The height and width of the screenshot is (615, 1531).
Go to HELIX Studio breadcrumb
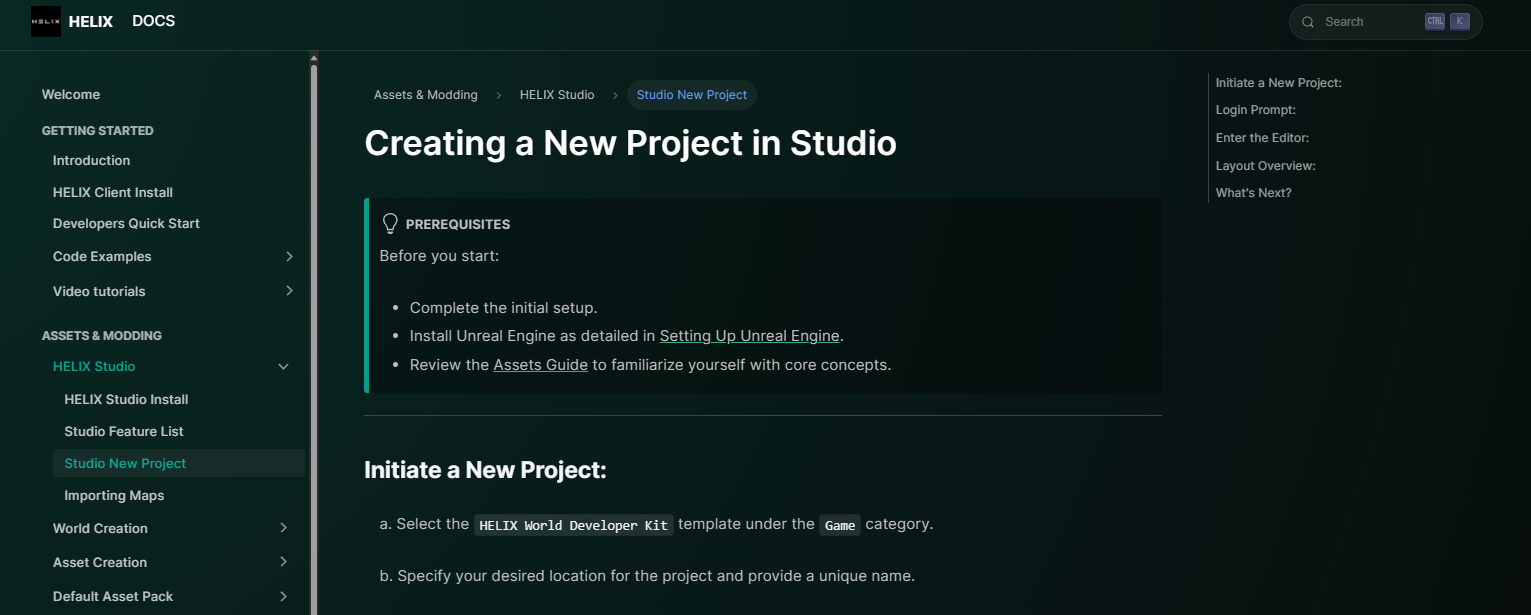556,95
